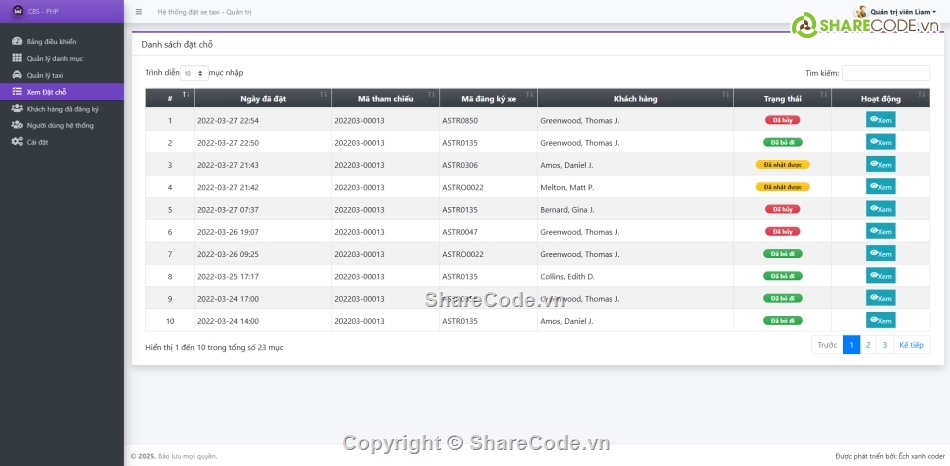Click Xem button for row 5
Image resolution: width=950 pixels, height=466 pixels.
(x=880, y=209)
